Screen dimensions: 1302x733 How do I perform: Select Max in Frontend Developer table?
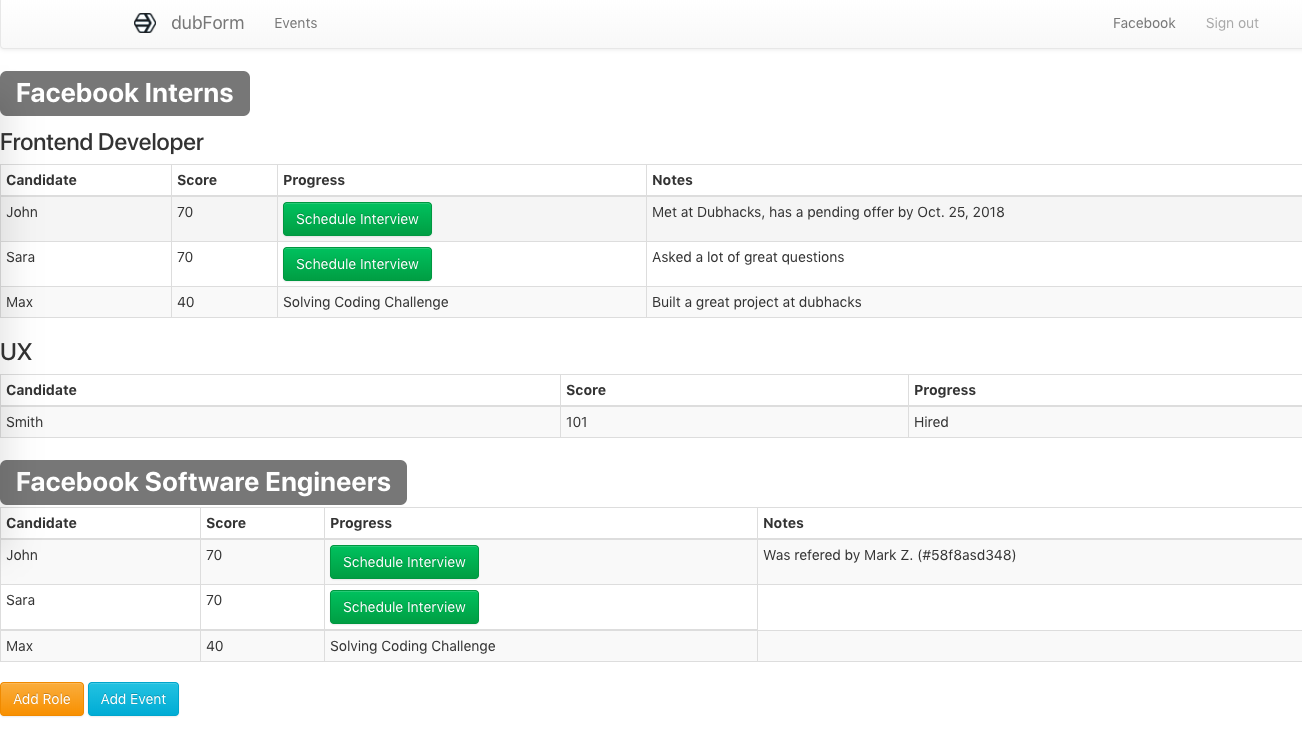click(19, 302)
